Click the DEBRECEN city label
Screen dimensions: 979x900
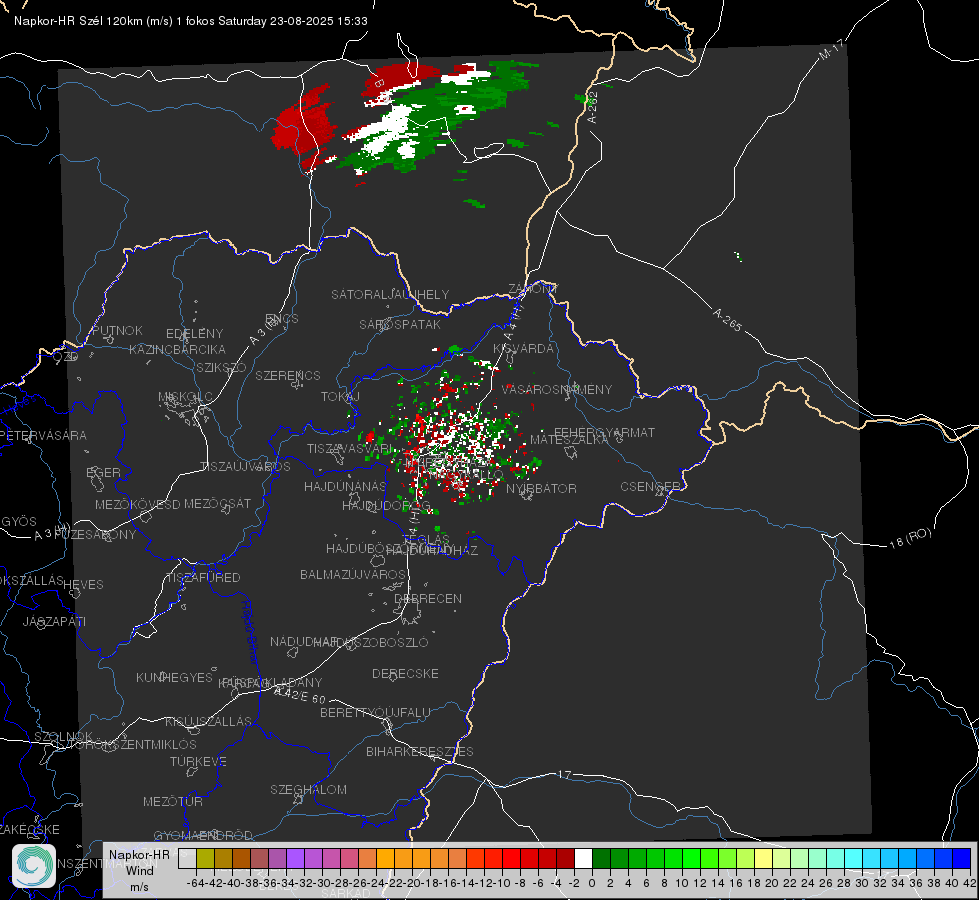tap(428, 598)
